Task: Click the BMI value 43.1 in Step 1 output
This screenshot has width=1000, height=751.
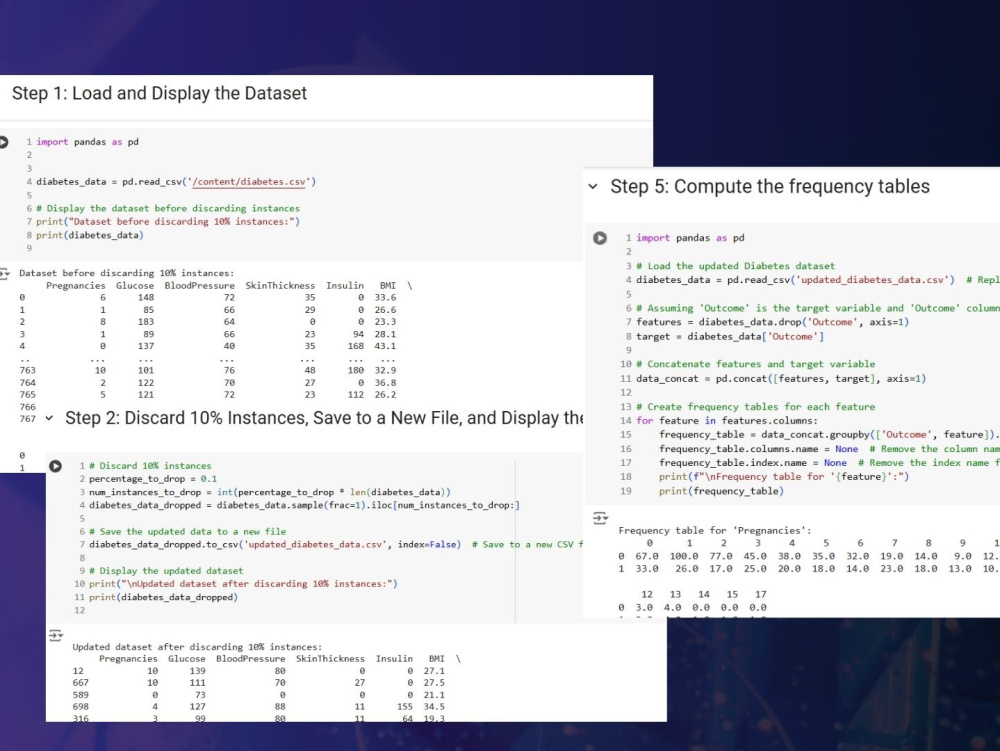Action: tap(385, 346)
